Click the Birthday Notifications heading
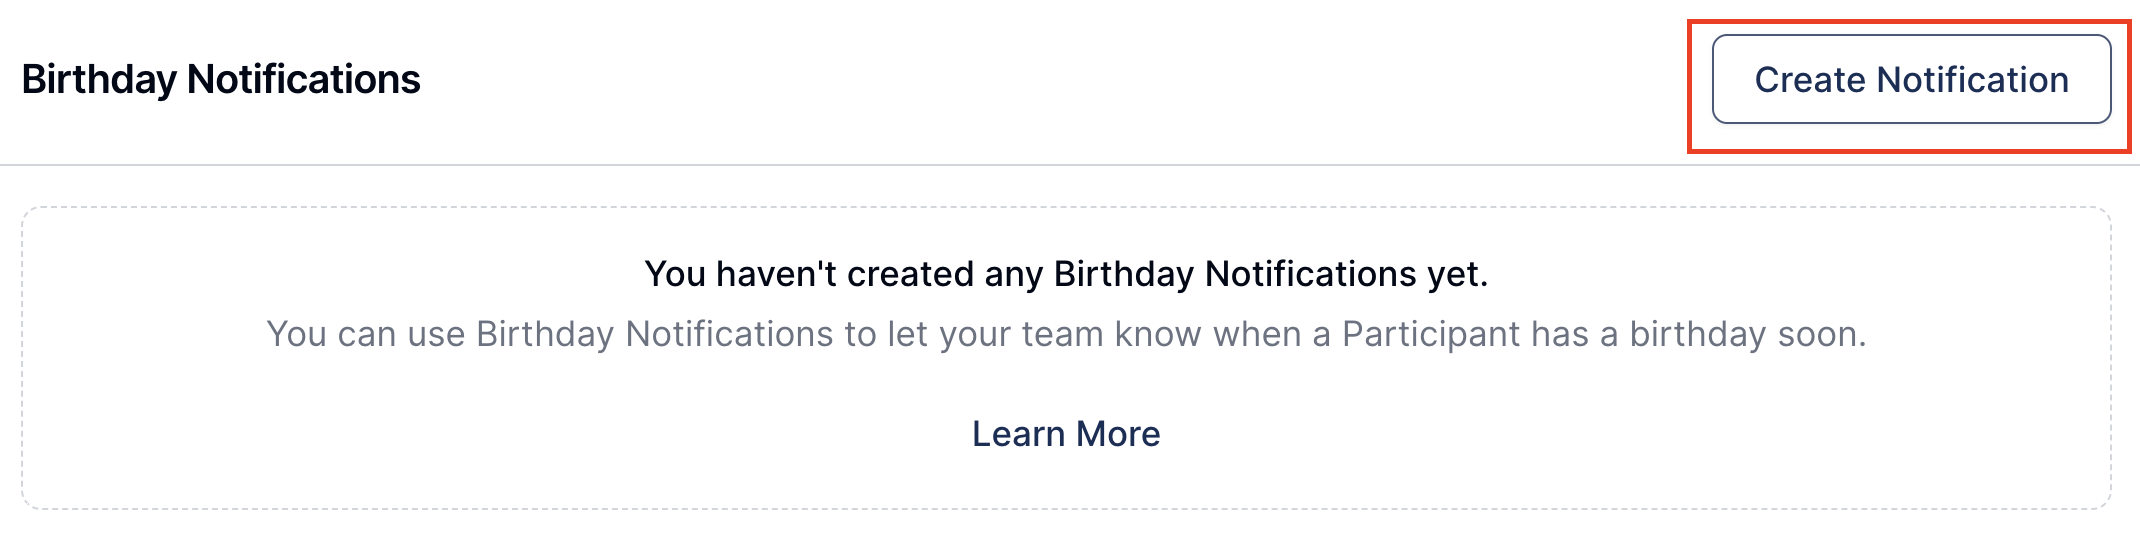2140x538 pixels. pos(221,80)
